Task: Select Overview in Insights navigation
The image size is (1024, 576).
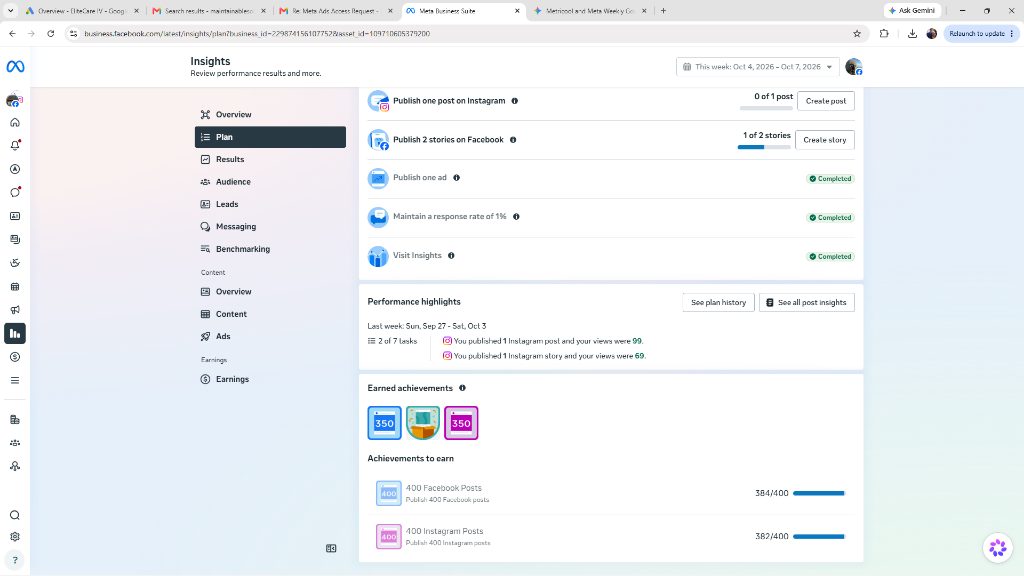Action: click(x=270, y=114)
